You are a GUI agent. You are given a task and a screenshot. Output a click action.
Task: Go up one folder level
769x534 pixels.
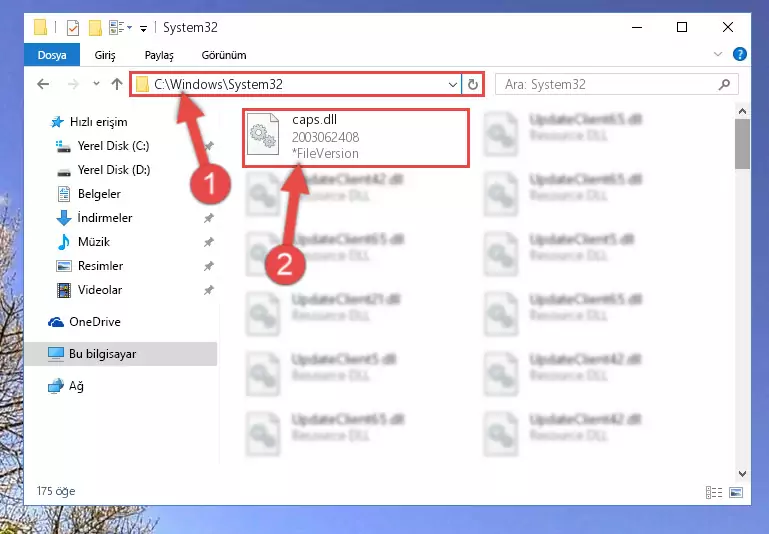[x=117, y=84]
